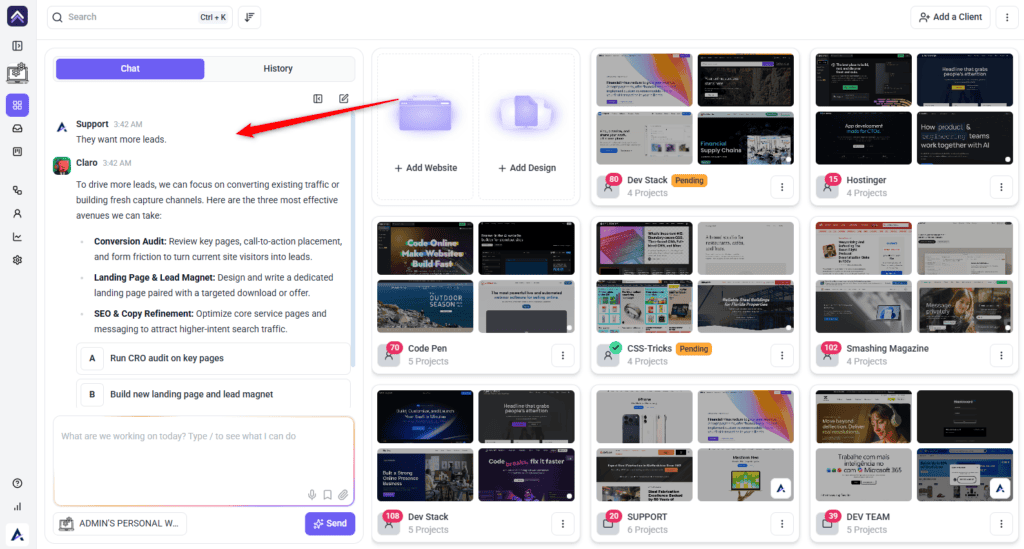The image size is (1024, 549).
Task: Choose option A Run CRO audit
Action: [214, 358]
